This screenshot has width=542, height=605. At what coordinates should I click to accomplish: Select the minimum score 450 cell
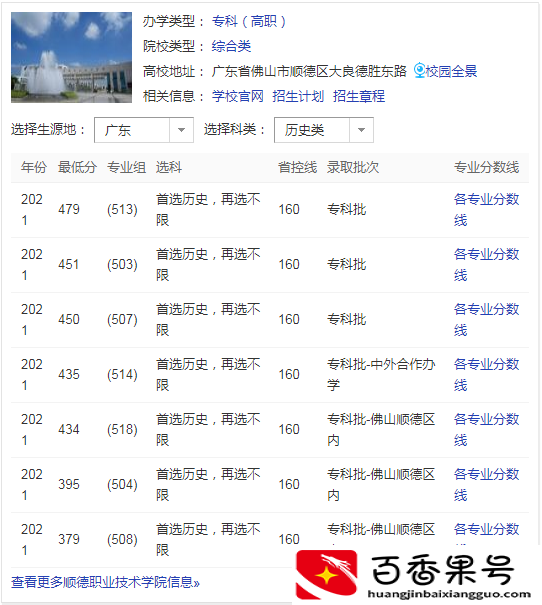pyautogui.click(x=69, y=319)
